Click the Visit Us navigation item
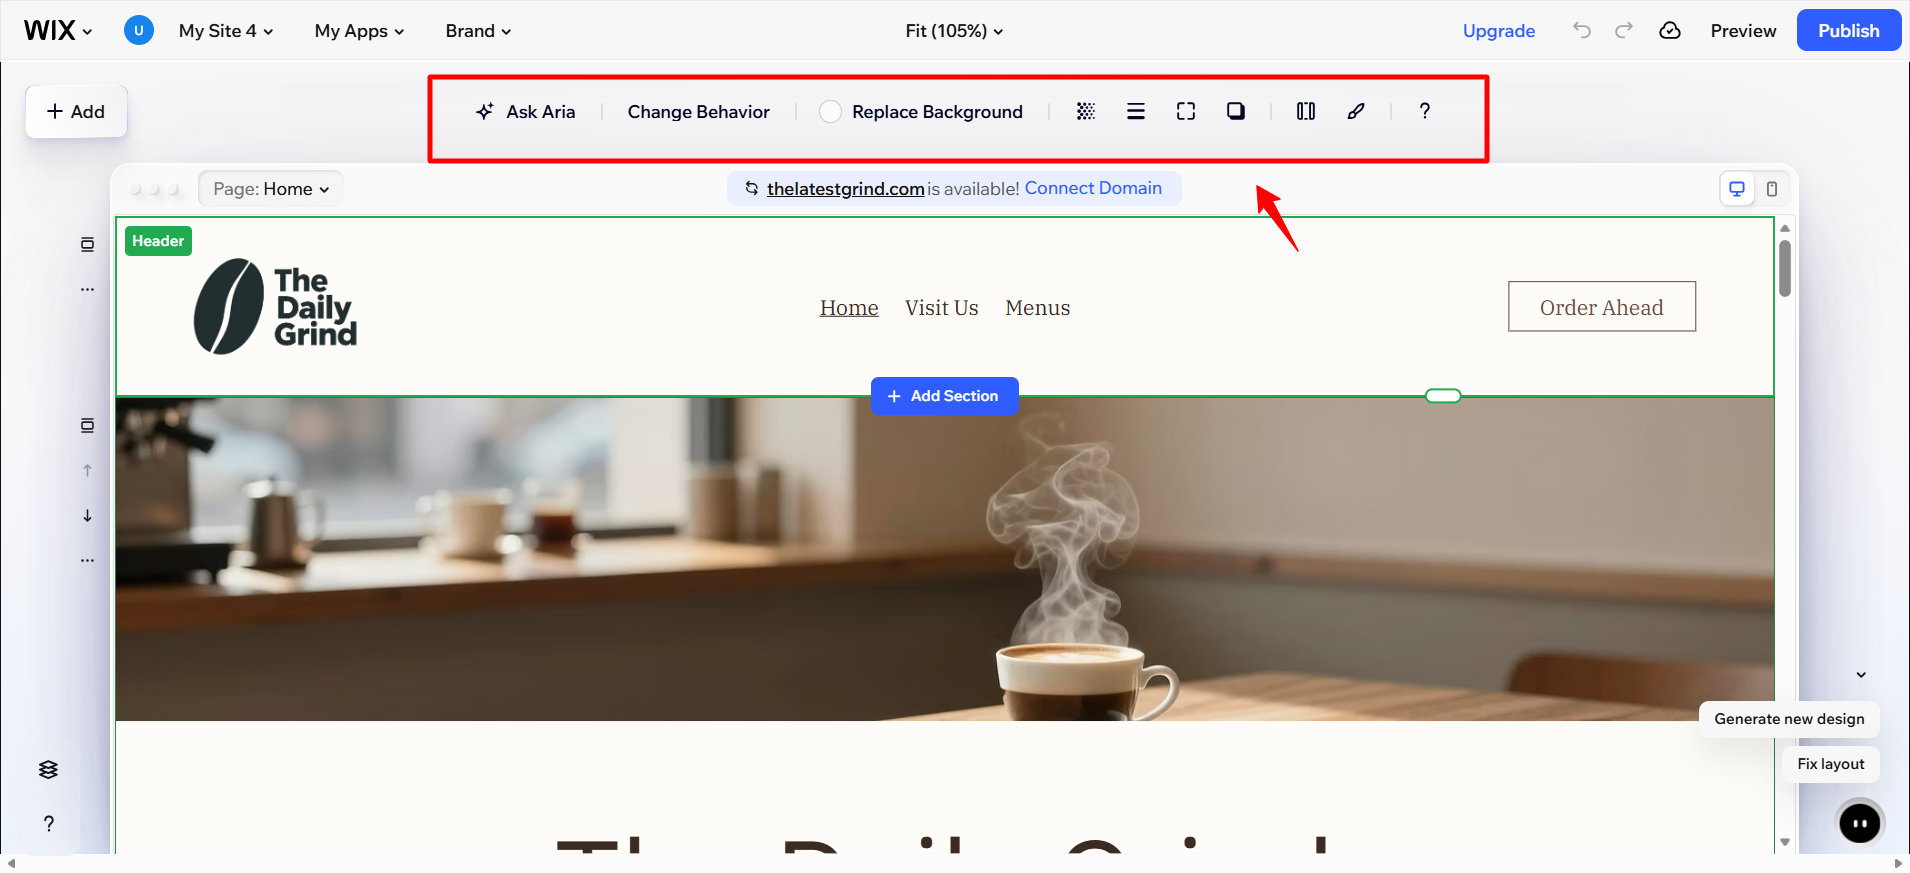The width and height of the screenshot is (1910, 873). pyautogui.click(x=941, y=308)
